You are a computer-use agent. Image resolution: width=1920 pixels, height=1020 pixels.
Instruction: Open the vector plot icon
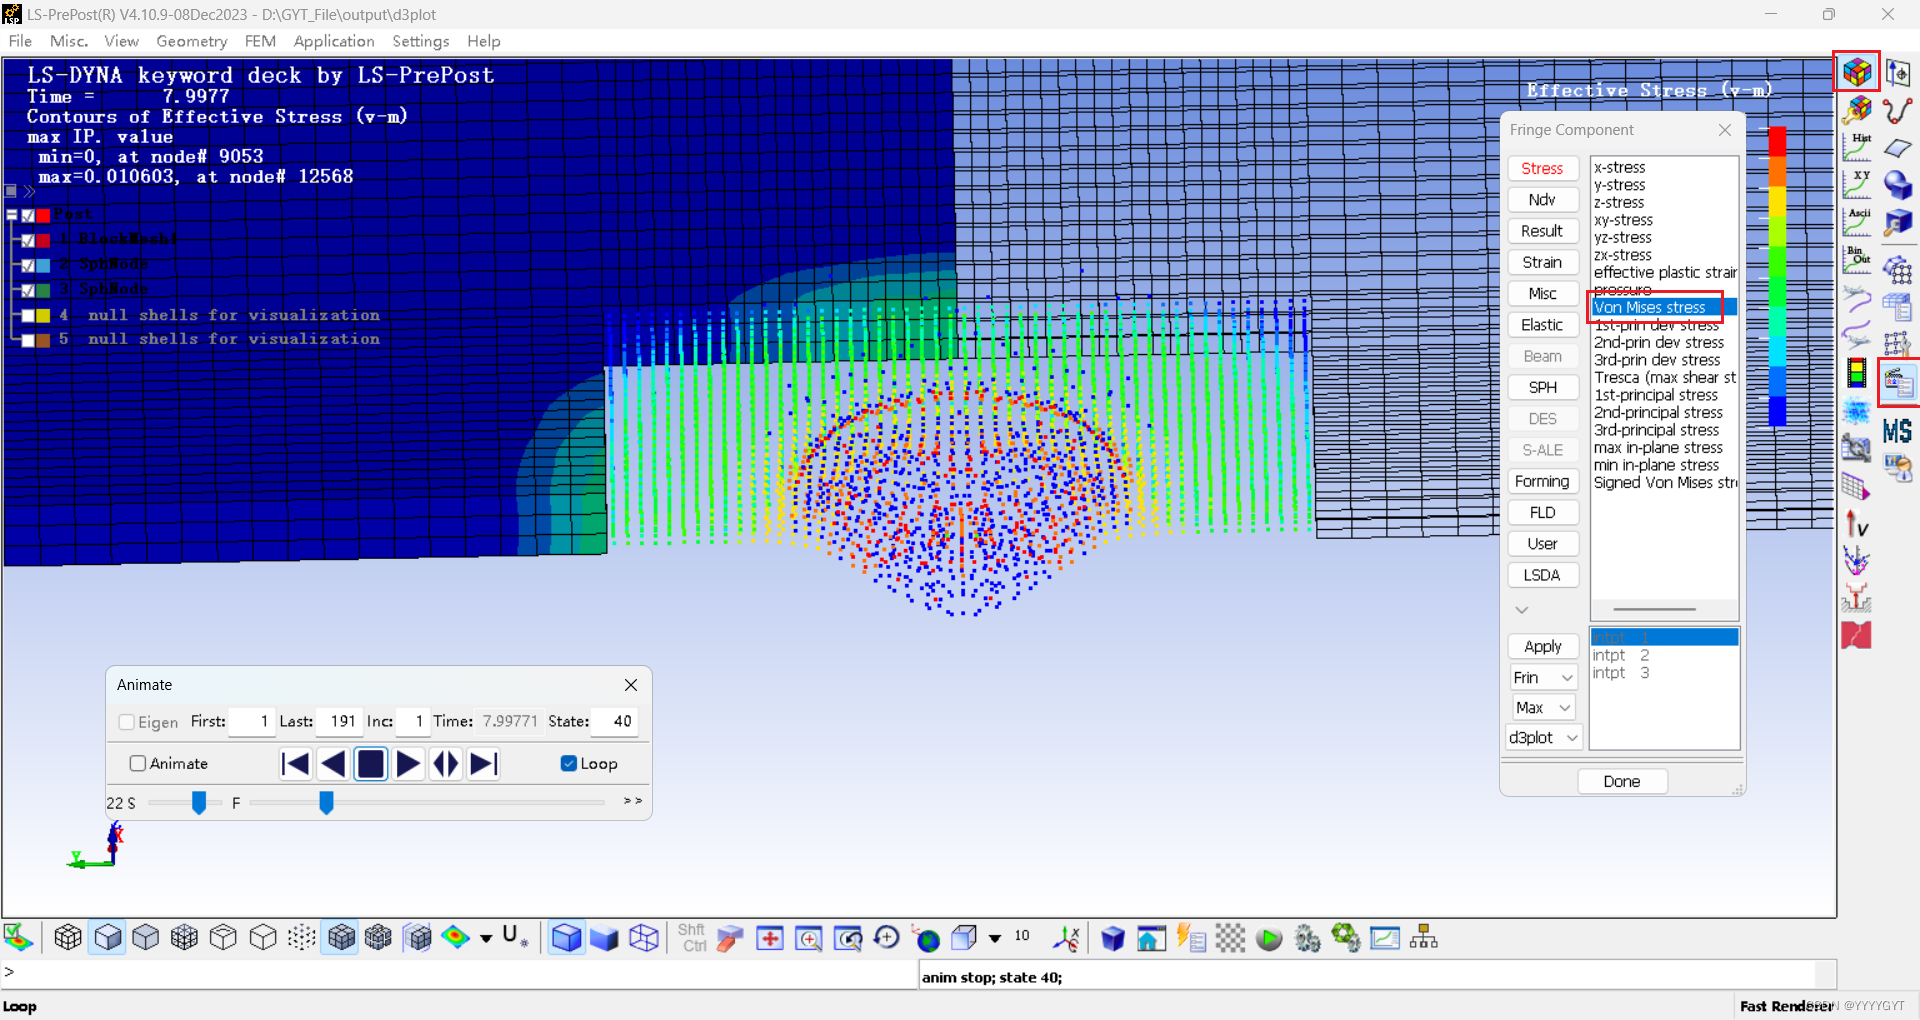point(1857,523)
